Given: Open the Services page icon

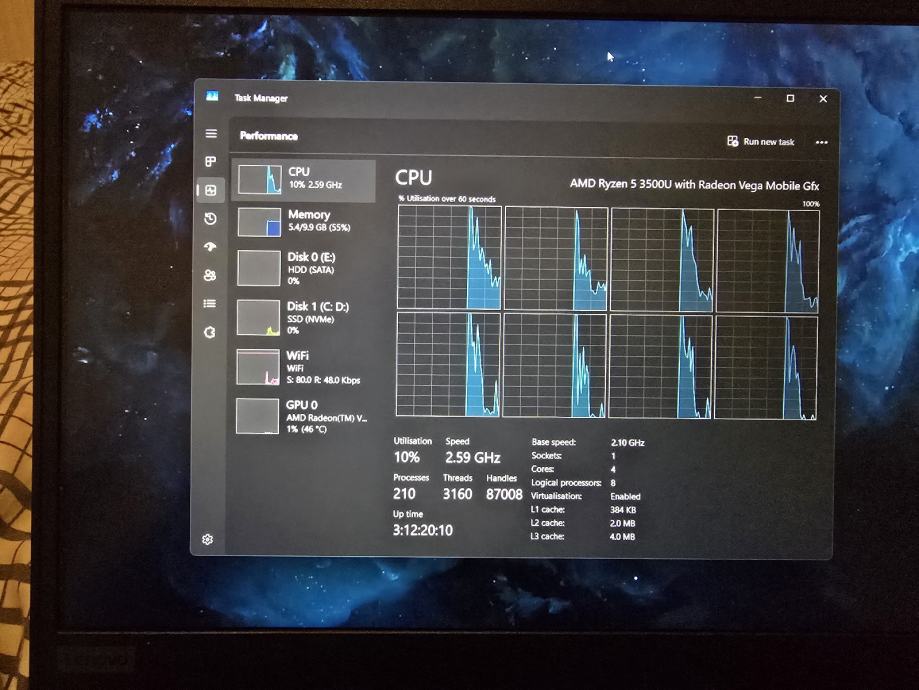Looking at the screenshot, I should [209, 332].
